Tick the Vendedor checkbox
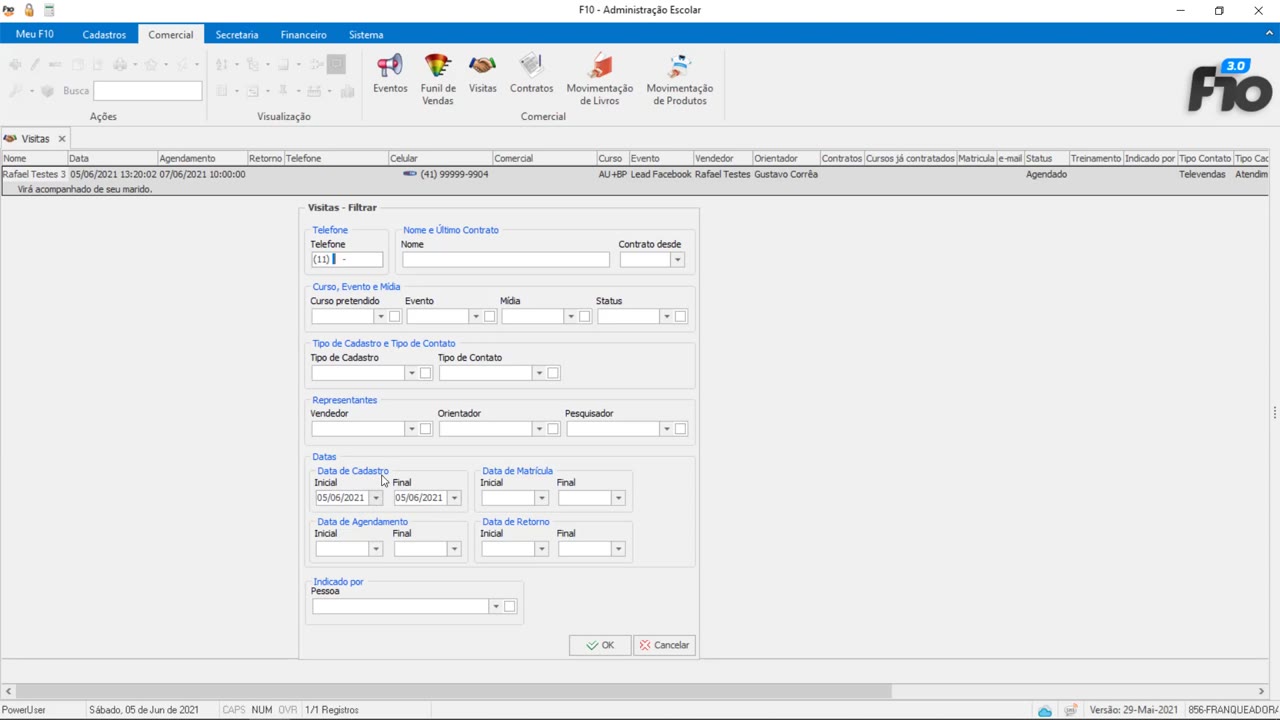Screen dimensions: 1280x720 pyautogui.click(x=426, y=429)
